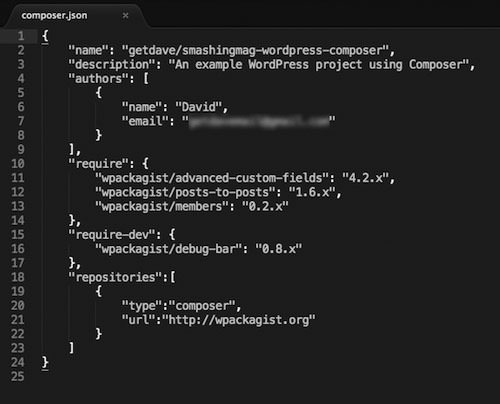Click line number 18 in gutter
The width and height of the screenshot is (500, 404).
click(18, 277)
